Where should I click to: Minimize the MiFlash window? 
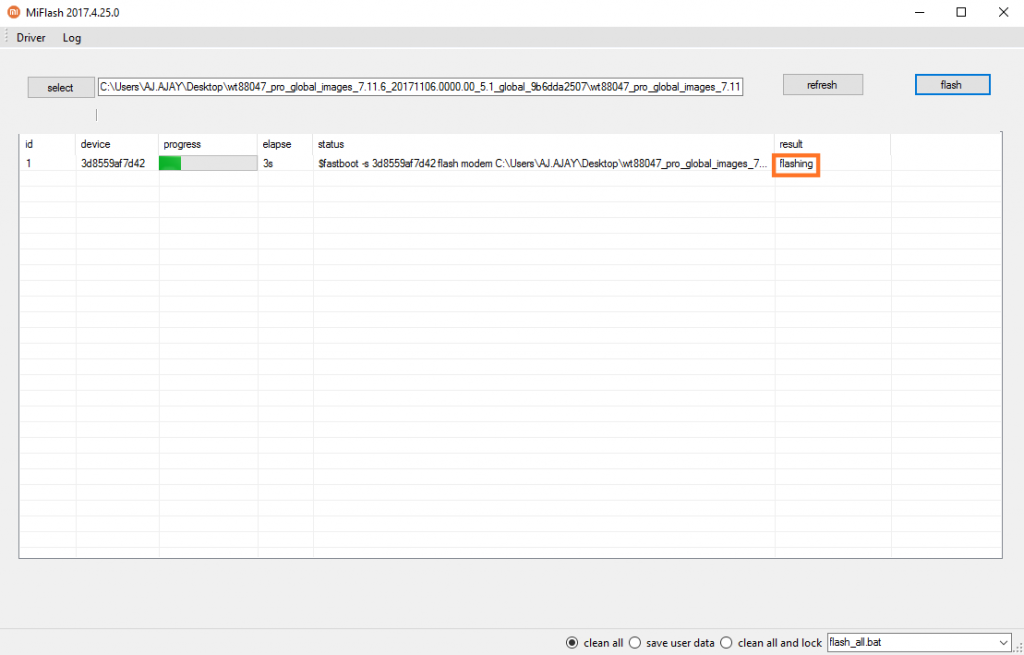pyautogui.click(x=920, y=12)
